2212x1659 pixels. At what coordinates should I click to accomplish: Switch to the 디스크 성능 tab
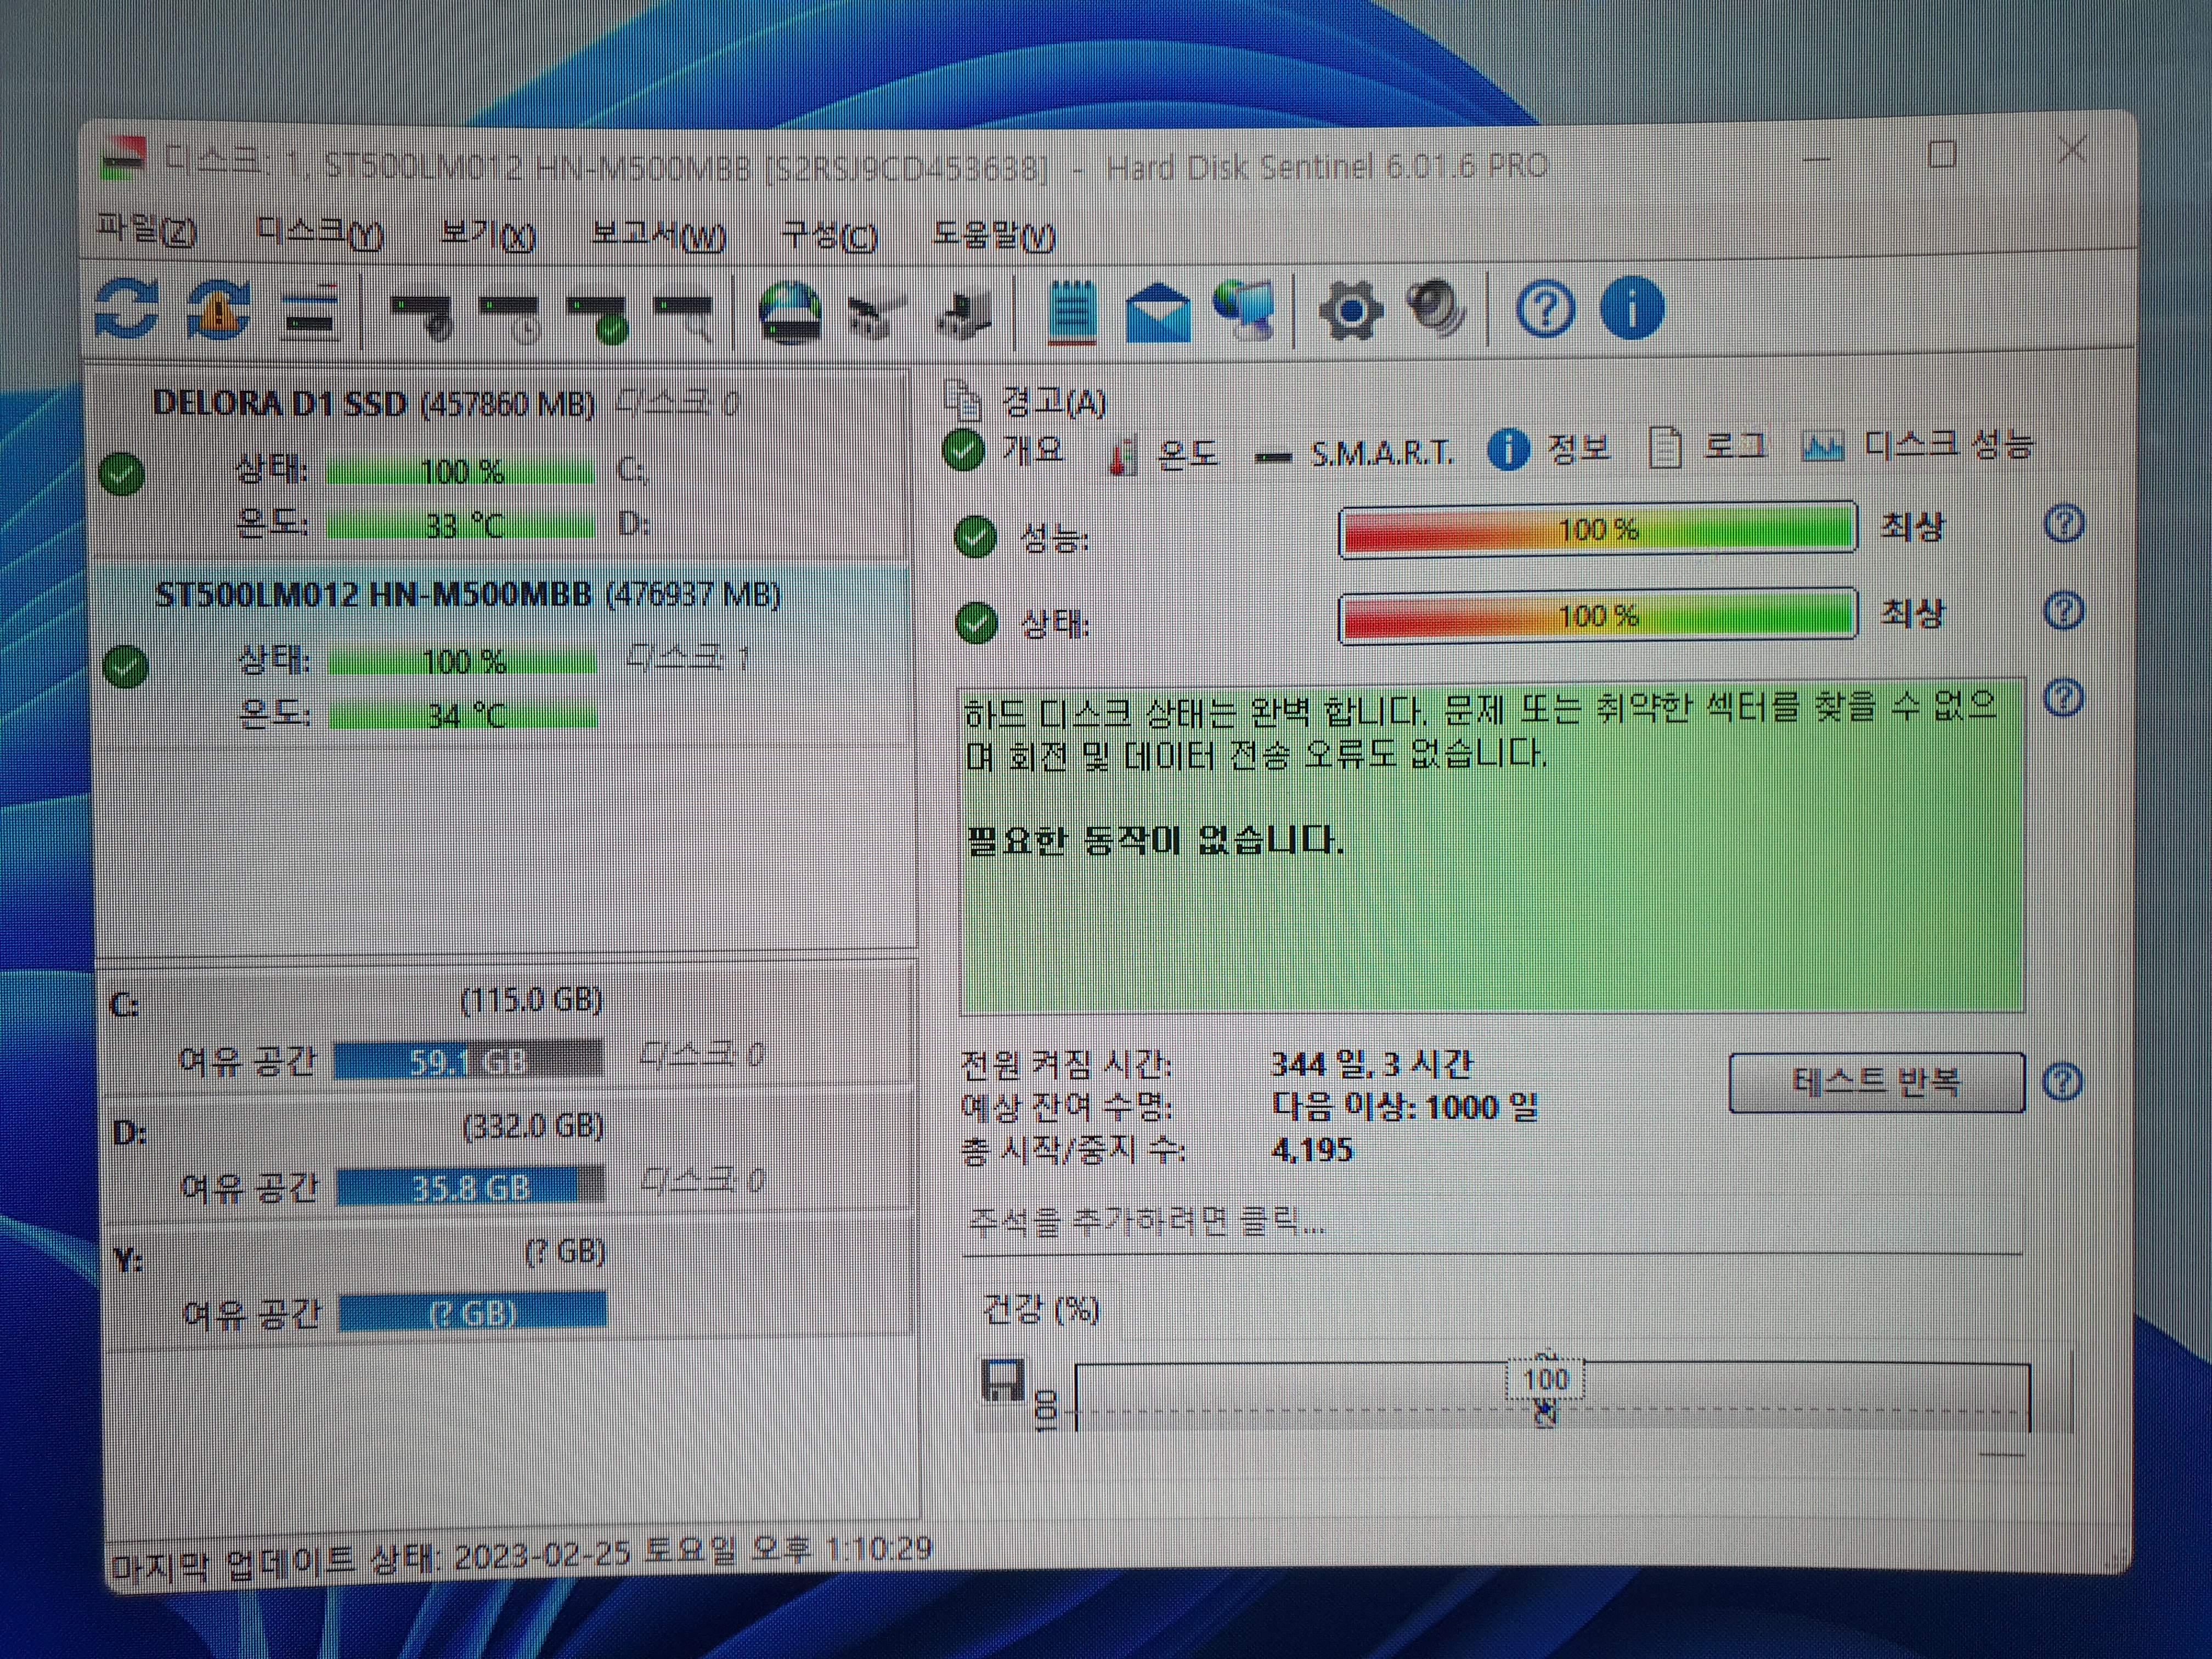[1917, 445]
